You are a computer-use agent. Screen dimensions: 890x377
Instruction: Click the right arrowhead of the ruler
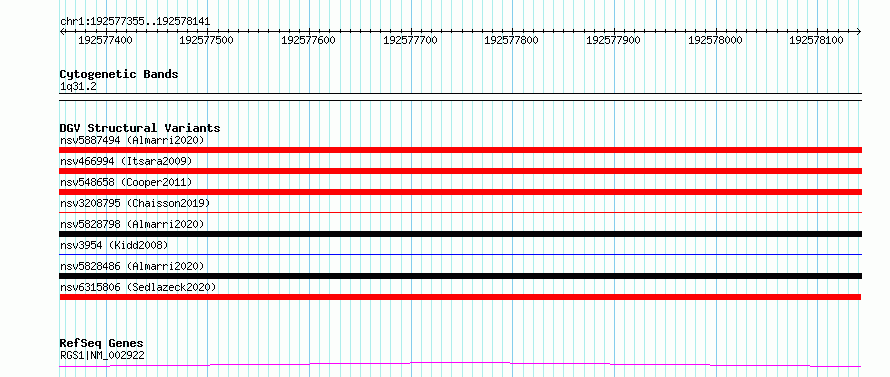point(859,31)
